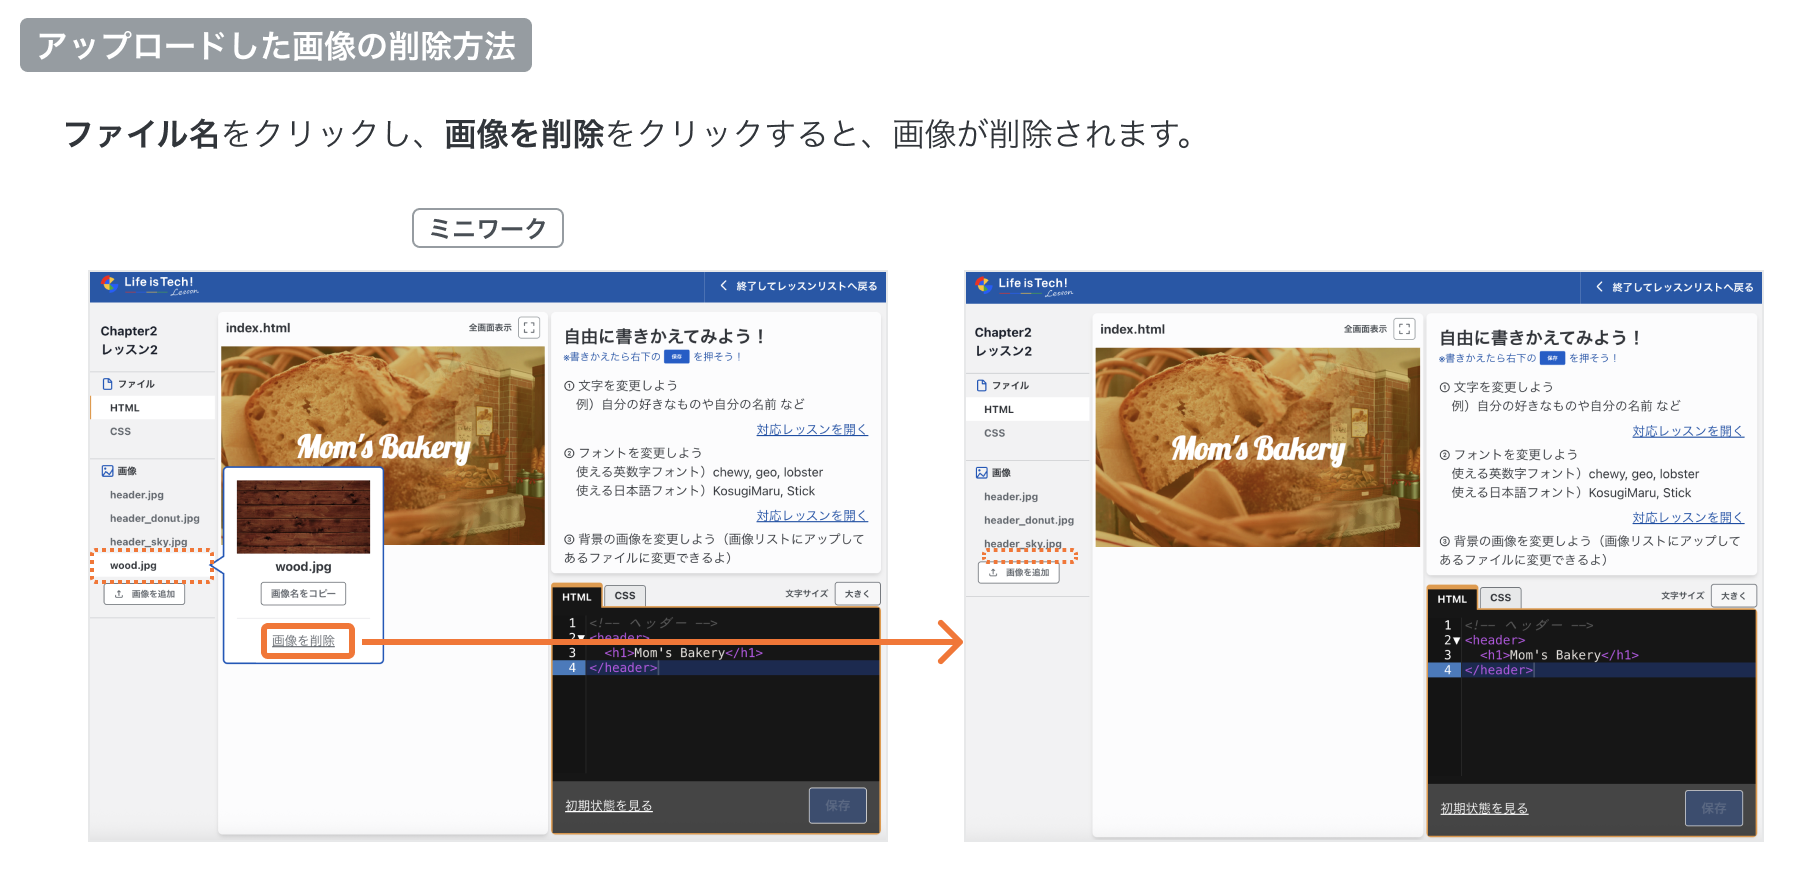Screen dimensions: 1820x882
Task: Click 初期状態を見る link in left editor
Action: coord(608,806)
